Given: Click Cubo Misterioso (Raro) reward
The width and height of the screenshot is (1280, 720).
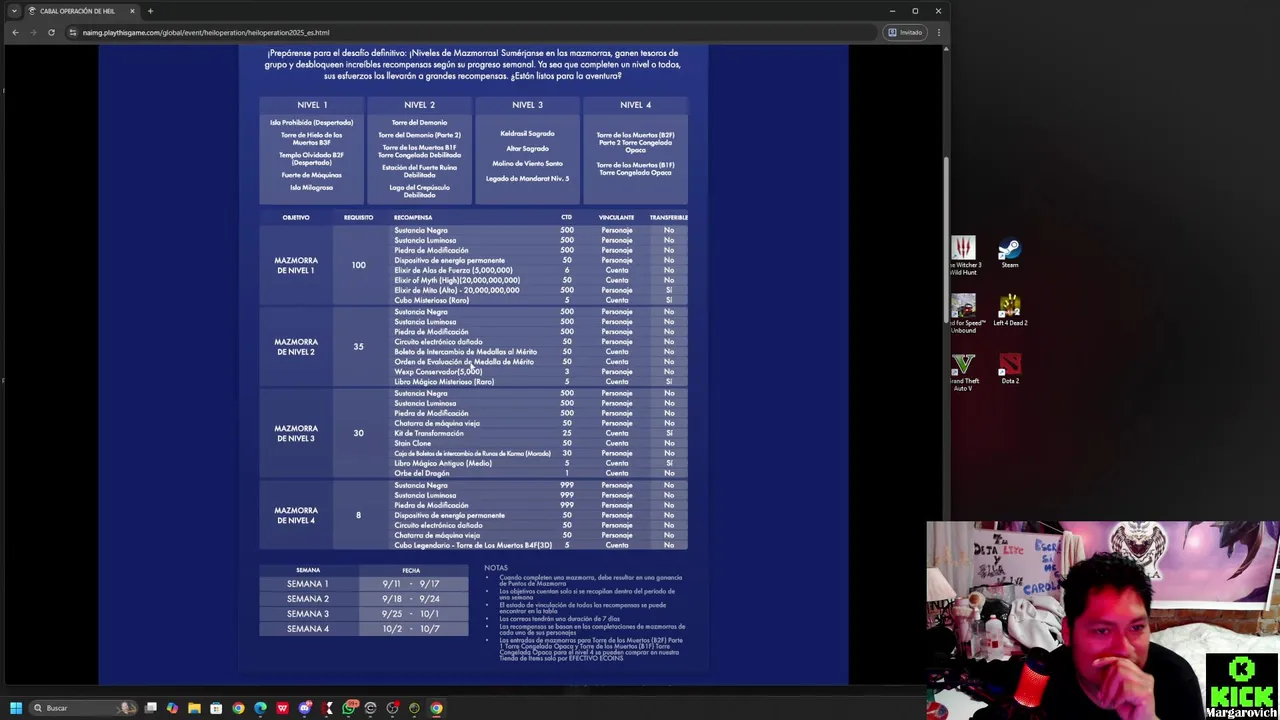Looking at the screenshot, I should click(431, 300).
